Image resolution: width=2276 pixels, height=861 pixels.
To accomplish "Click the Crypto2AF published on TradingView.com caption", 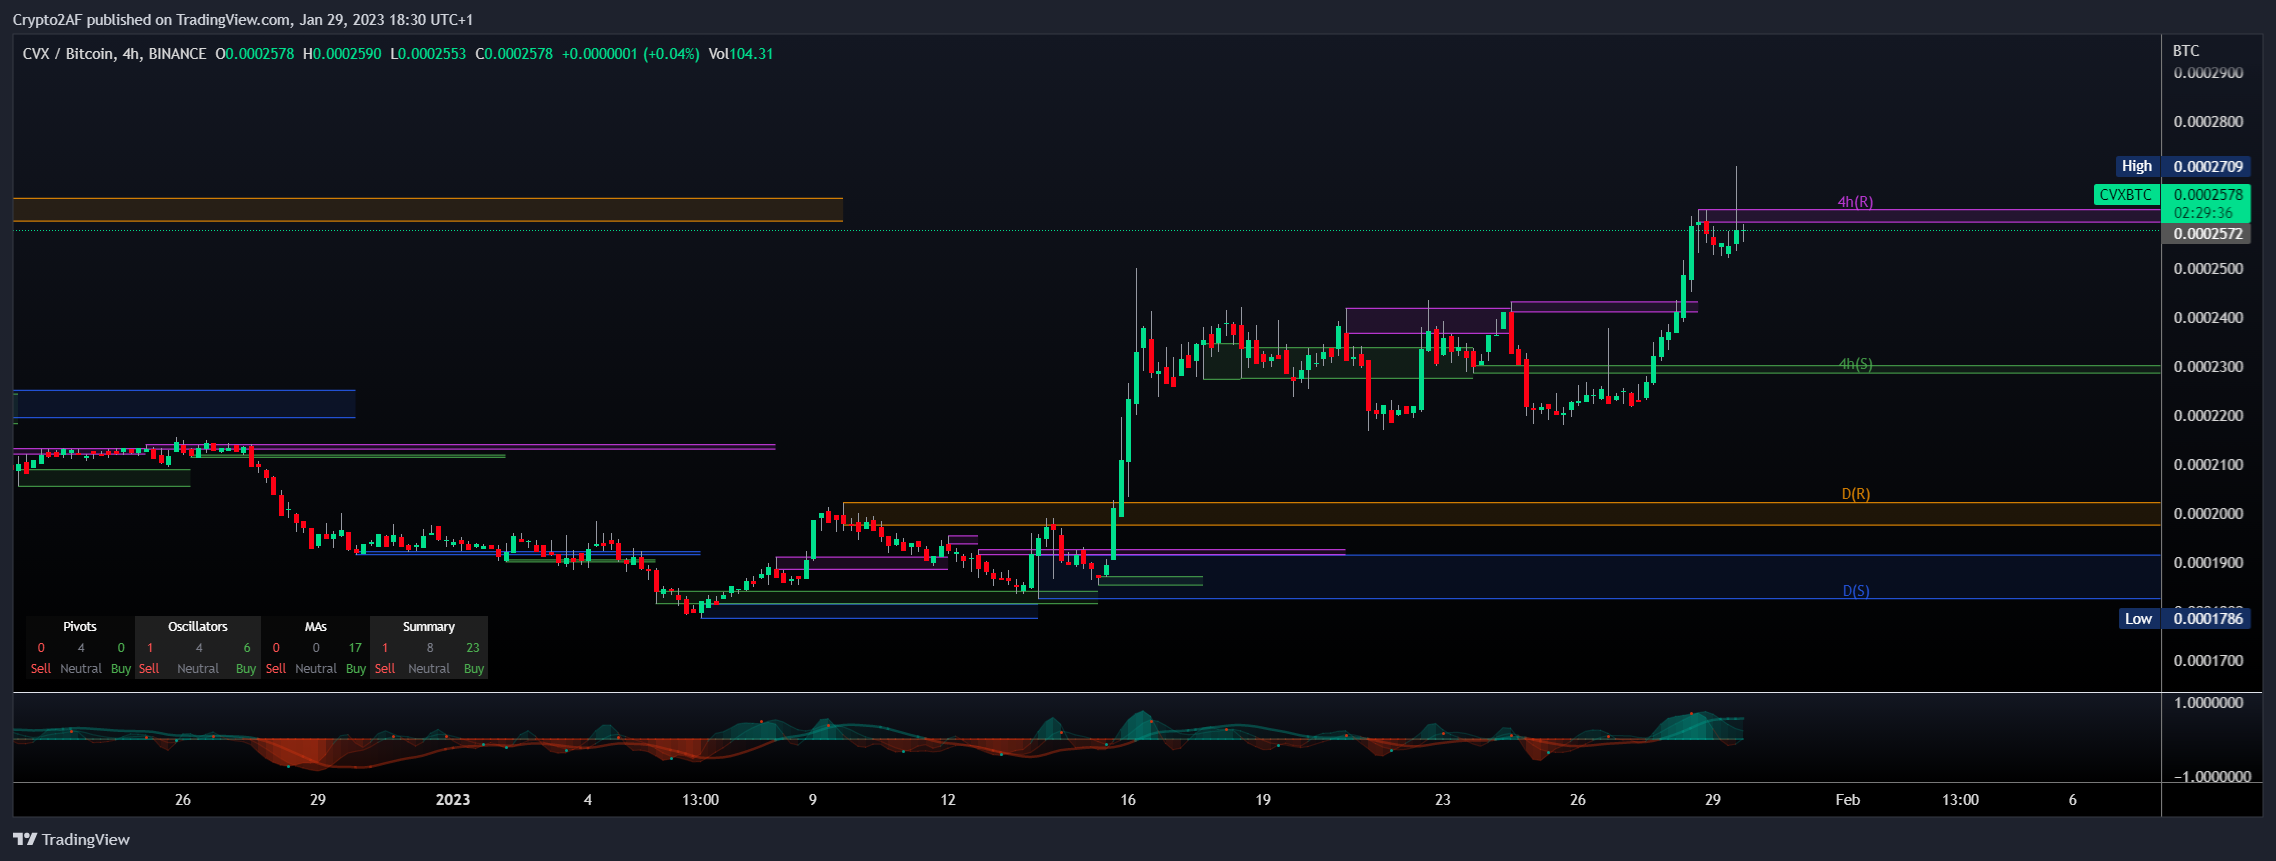I will pyautogui.click(x=243, y=19).
